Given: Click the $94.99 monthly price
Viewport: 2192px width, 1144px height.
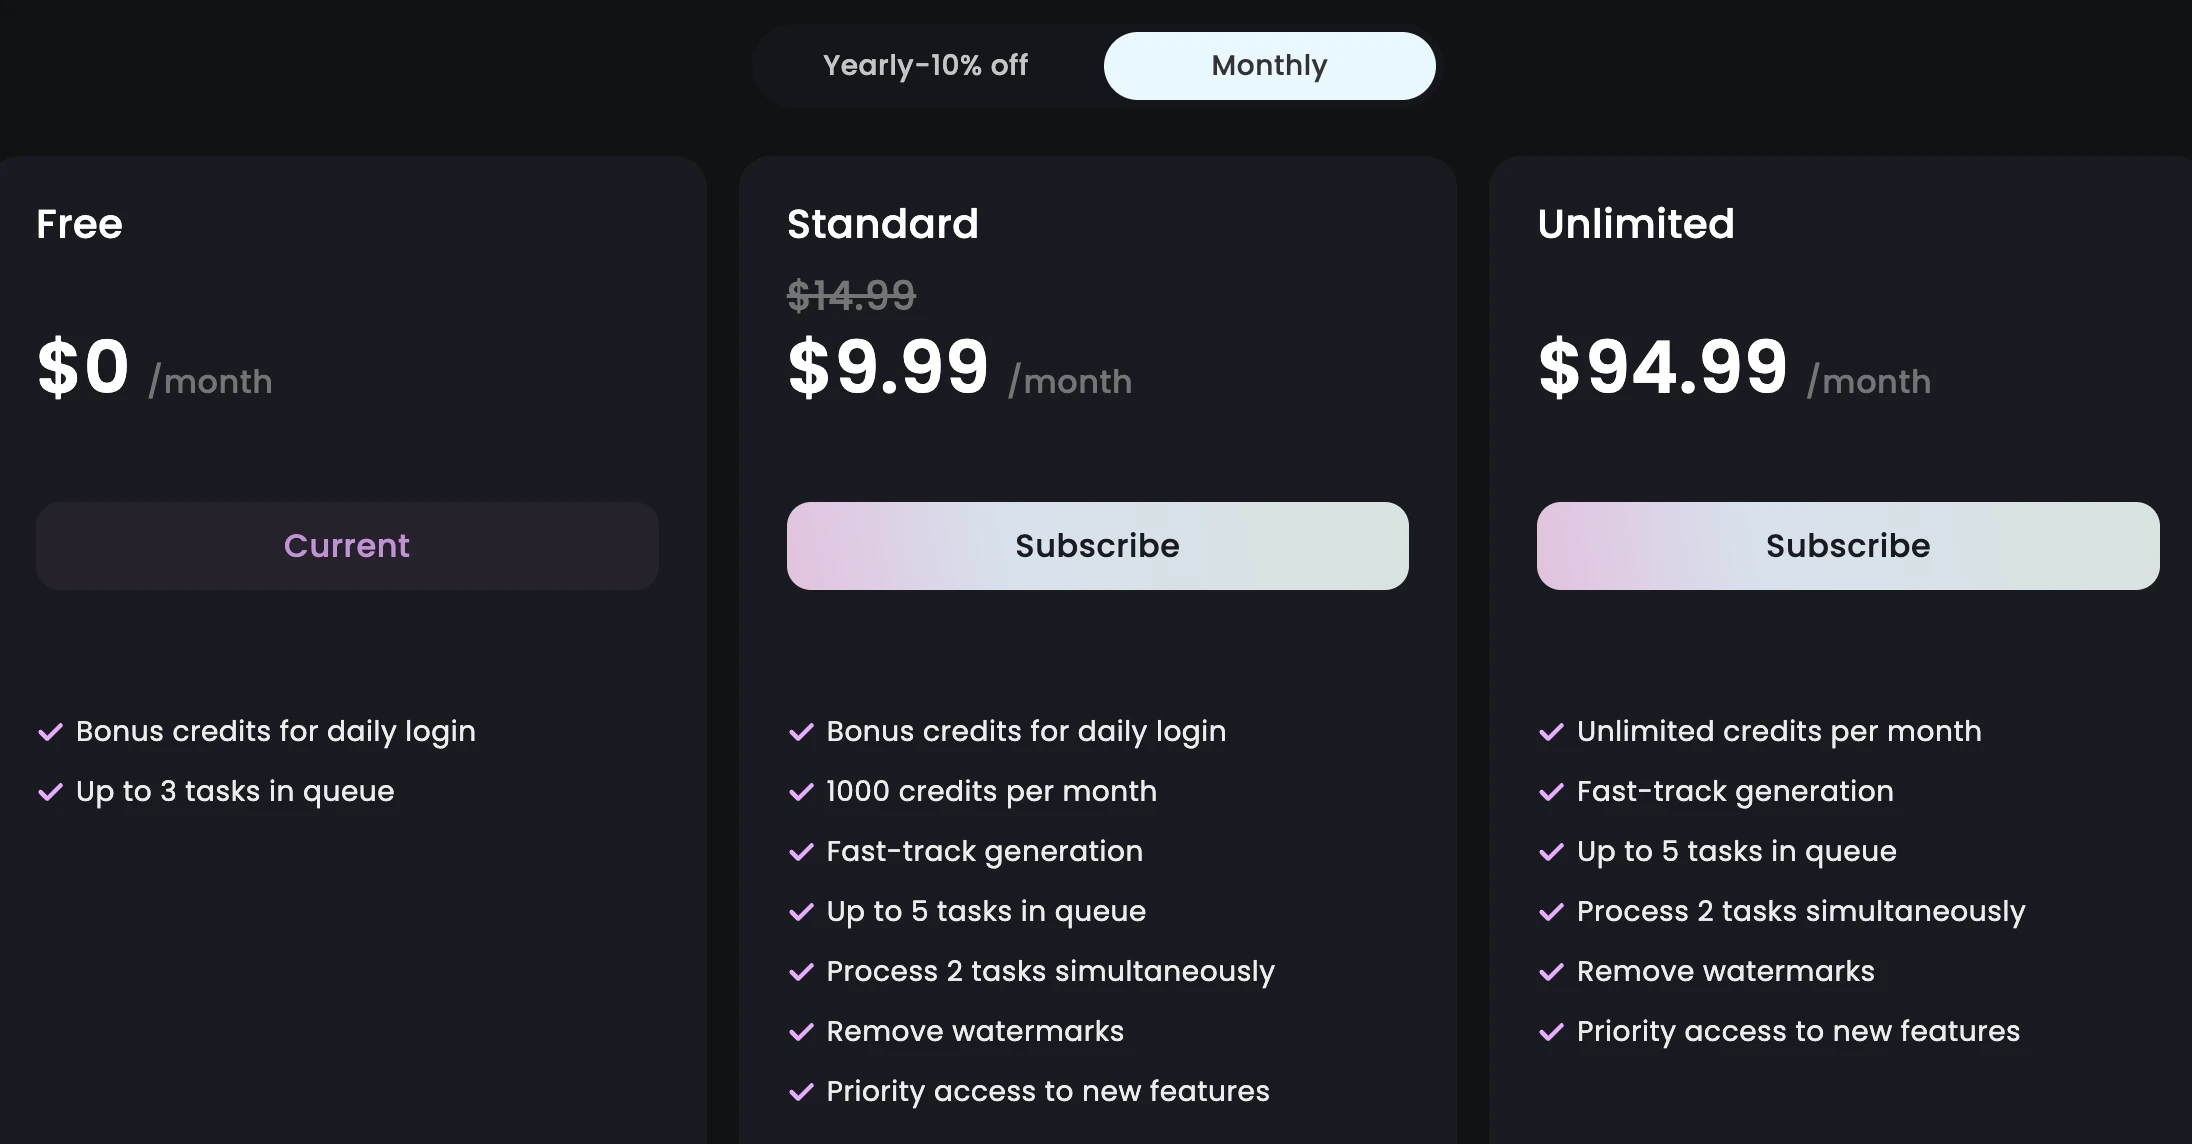Looking at the screenshot, I should (1662, 367).
